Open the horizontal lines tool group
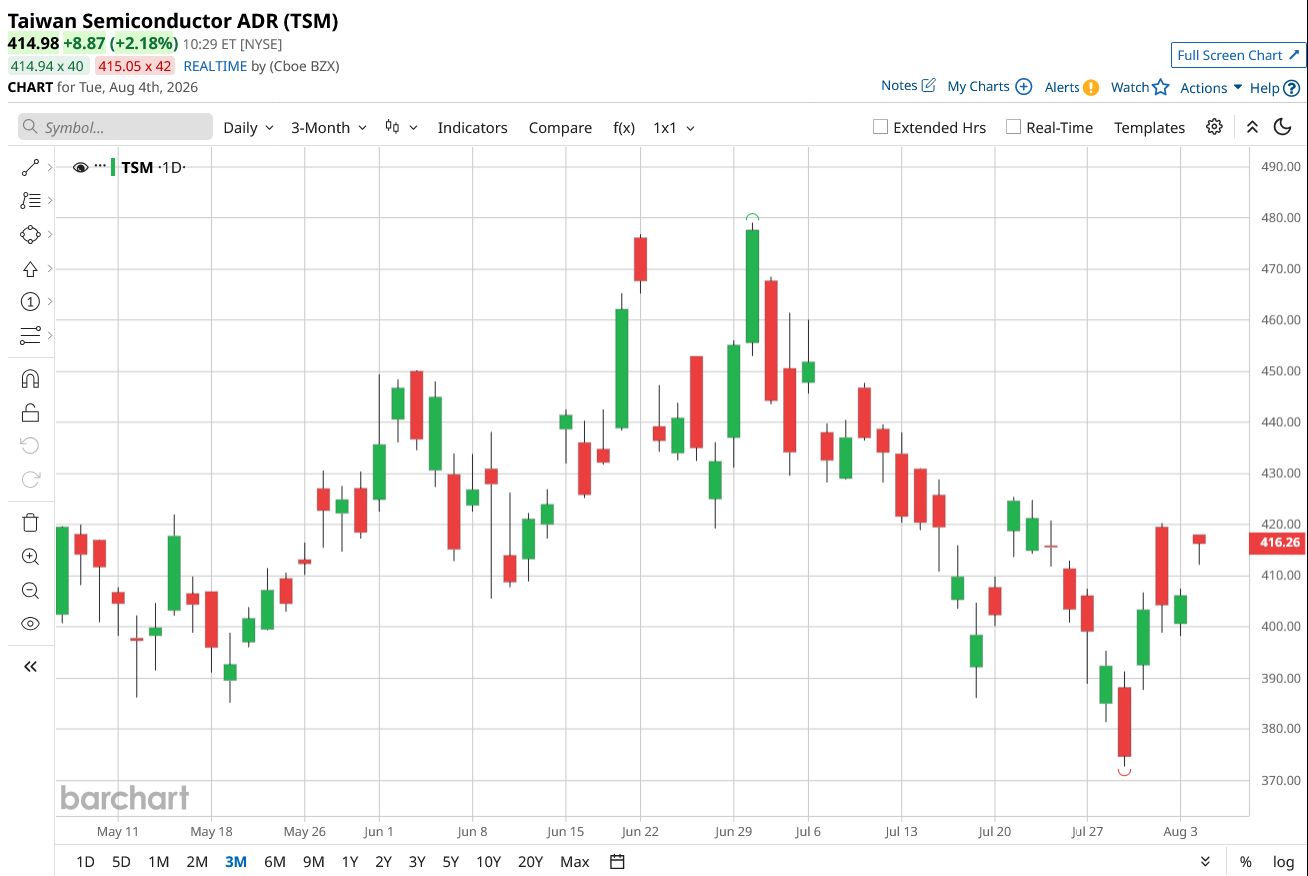 click(x=30, y=335)
